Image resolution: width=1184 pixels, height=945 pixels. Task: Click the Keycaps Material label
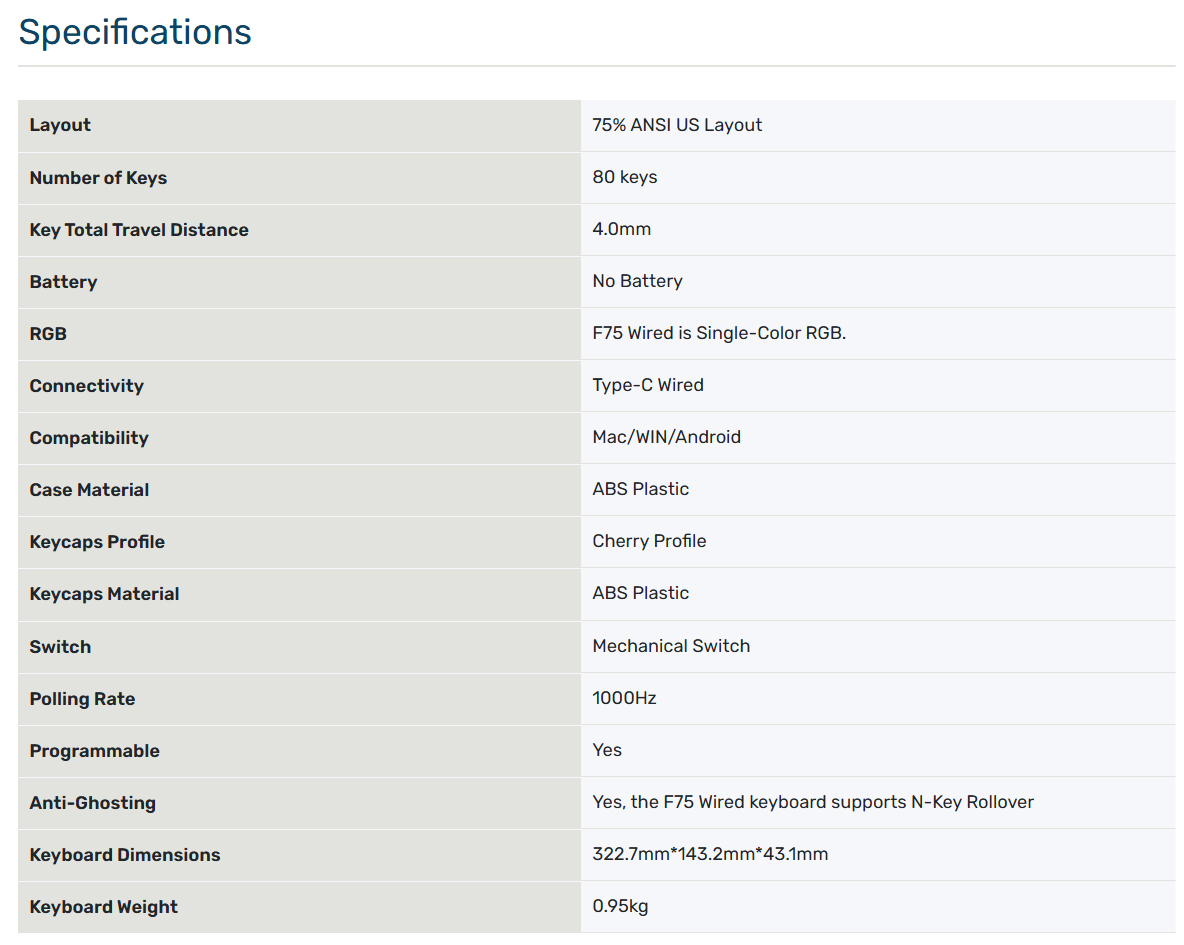coord(104,594)
